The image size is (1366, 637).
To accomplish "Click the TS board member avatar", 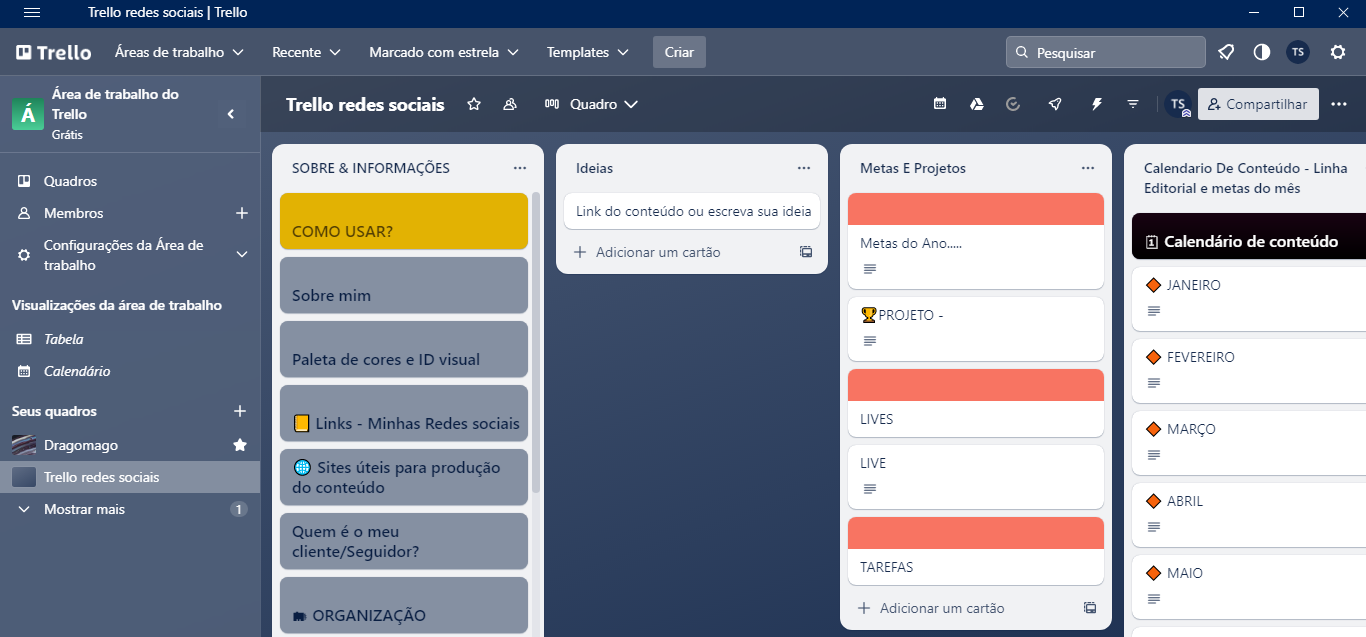I will click(x=1178, y=104).
